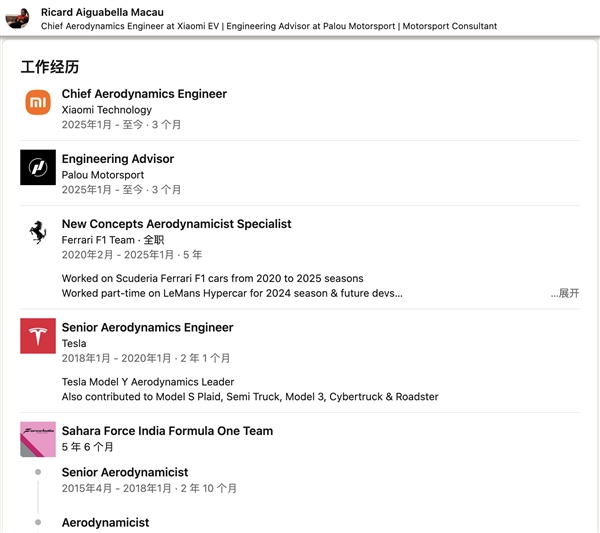The width and height of the screenshot is (600, 533).
Task: Click the 工作经历 section heading
Action: 49,67
